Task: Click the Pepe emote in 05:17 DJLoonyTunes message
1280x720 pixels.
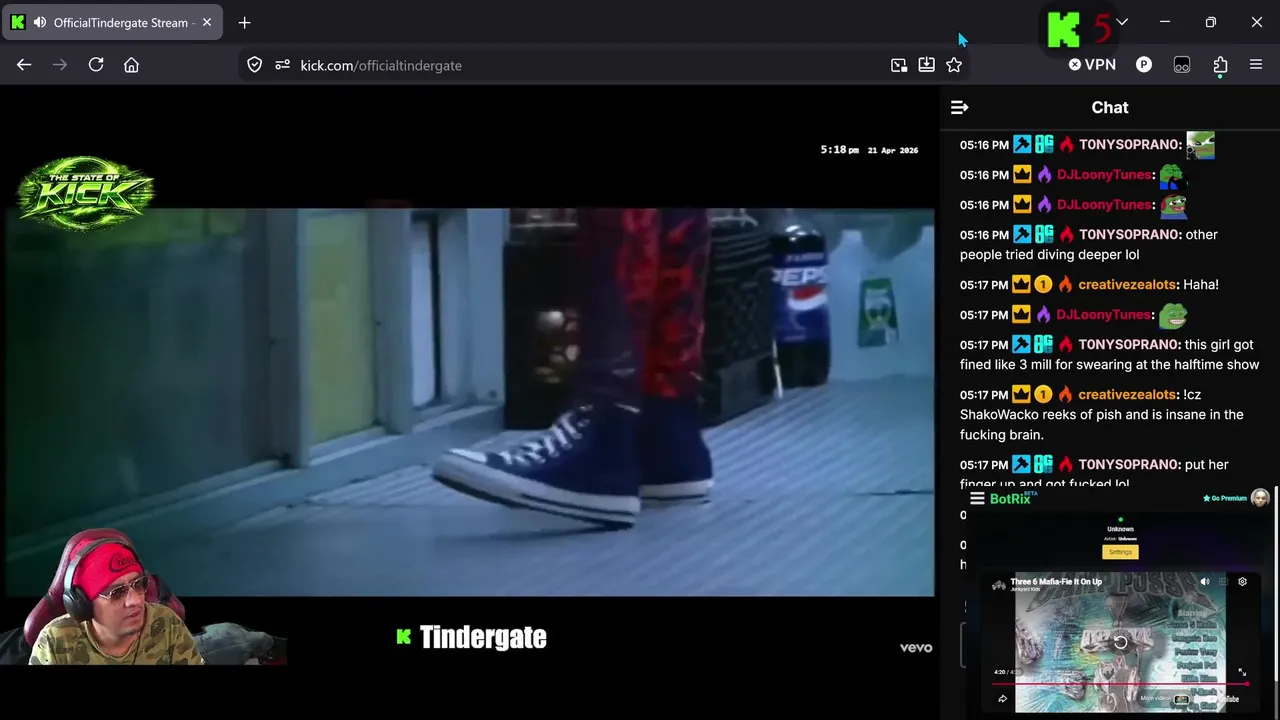Action: tap(1173, 316)
